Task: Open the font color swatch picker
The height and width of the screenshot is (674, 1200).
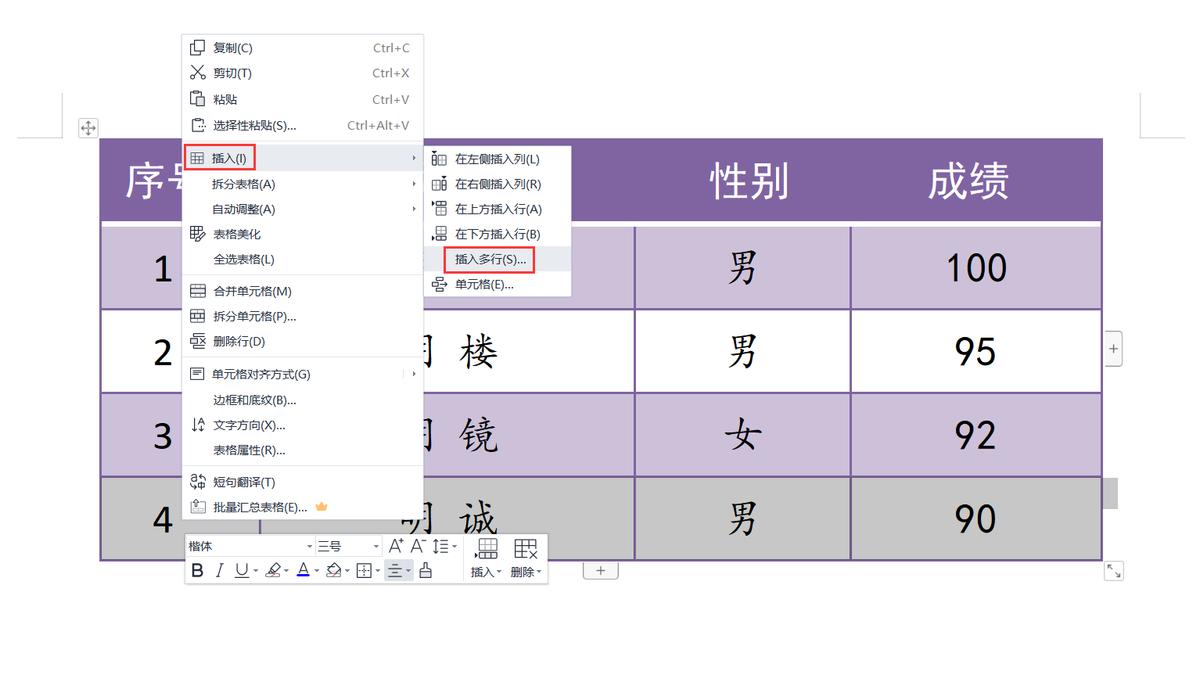Action: [305, 570]
